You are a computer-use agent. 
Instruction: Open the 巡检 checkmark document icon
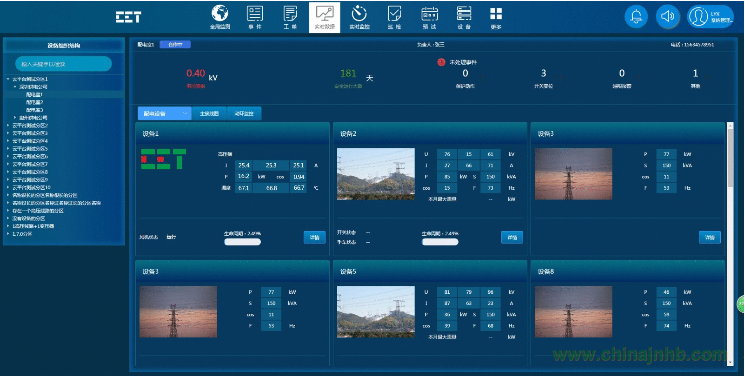tap(394, 17)
